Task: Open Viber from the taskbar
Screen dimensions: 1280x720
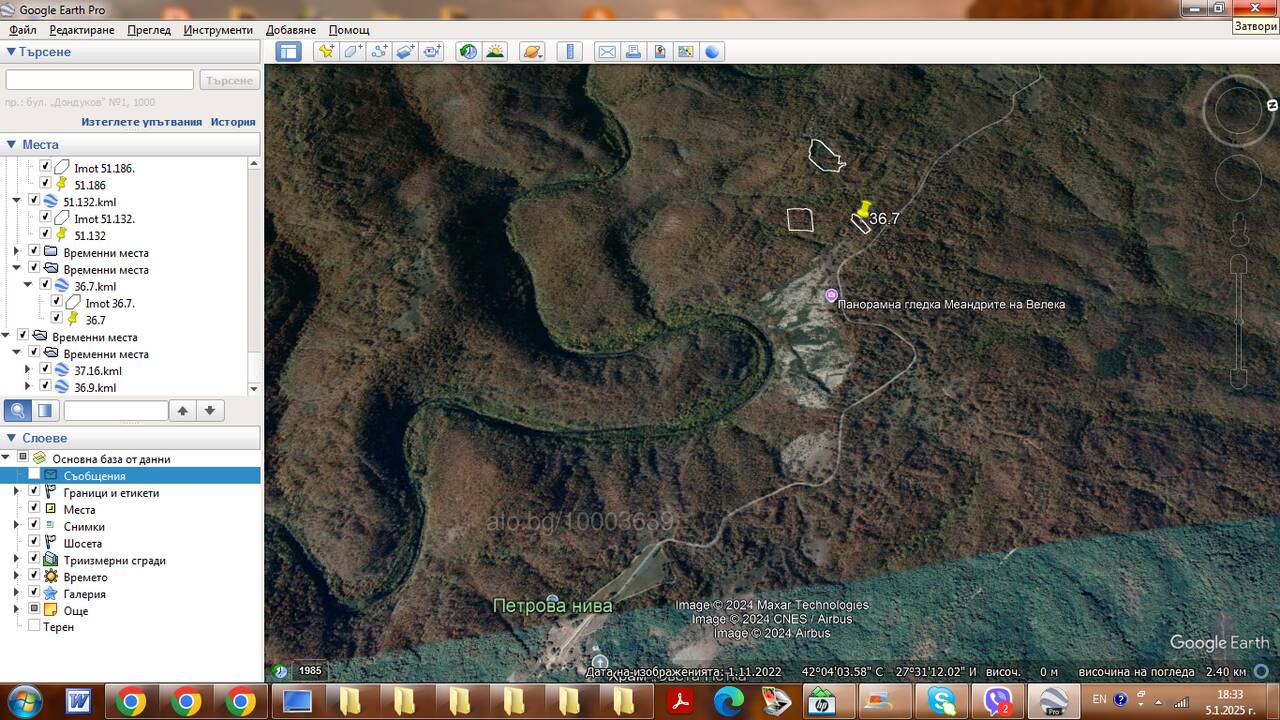Action: coord(997,701)
